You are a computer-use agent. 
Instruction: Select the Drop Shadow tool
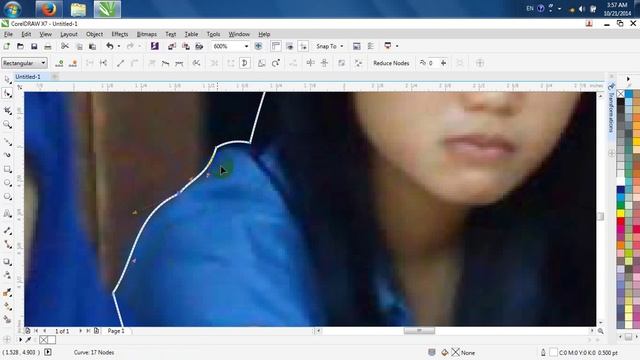[7, 262]
